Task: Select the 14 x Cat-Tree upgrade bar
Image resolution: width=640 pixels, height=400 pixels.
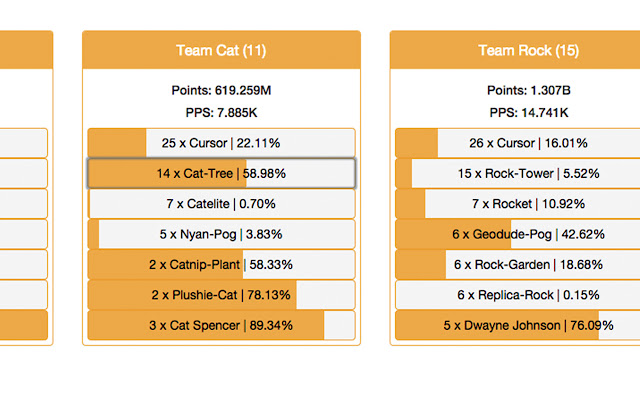Action: 221,173
